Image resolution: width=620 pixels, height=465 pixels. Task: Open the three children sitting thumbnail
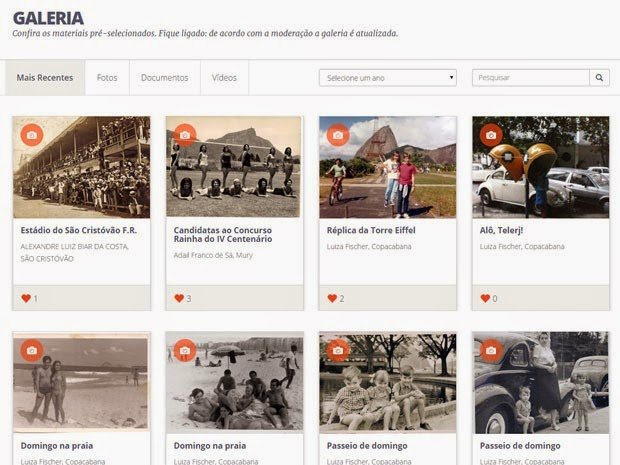(x=388, y=382)
